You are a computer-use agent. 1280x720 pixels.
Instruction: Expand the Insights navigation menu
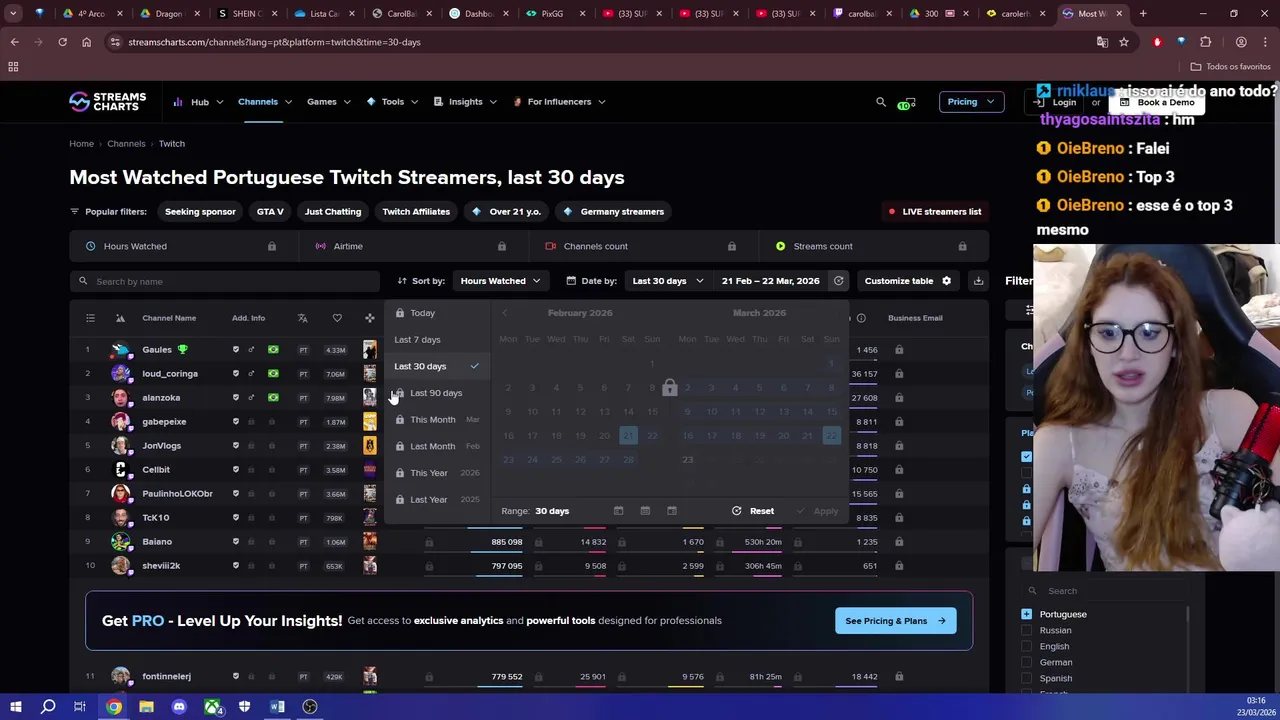pos(466,102)
